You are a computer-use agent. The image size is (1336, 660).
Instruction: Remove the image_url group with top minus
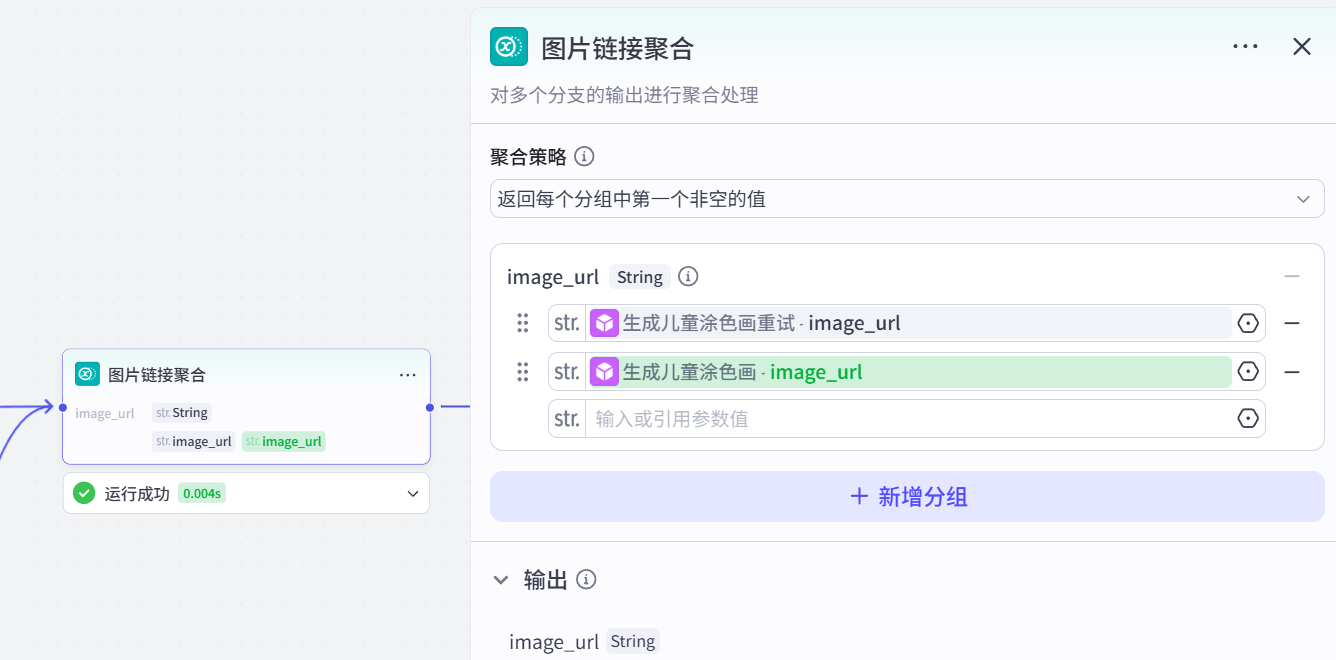coord(1292,276)
